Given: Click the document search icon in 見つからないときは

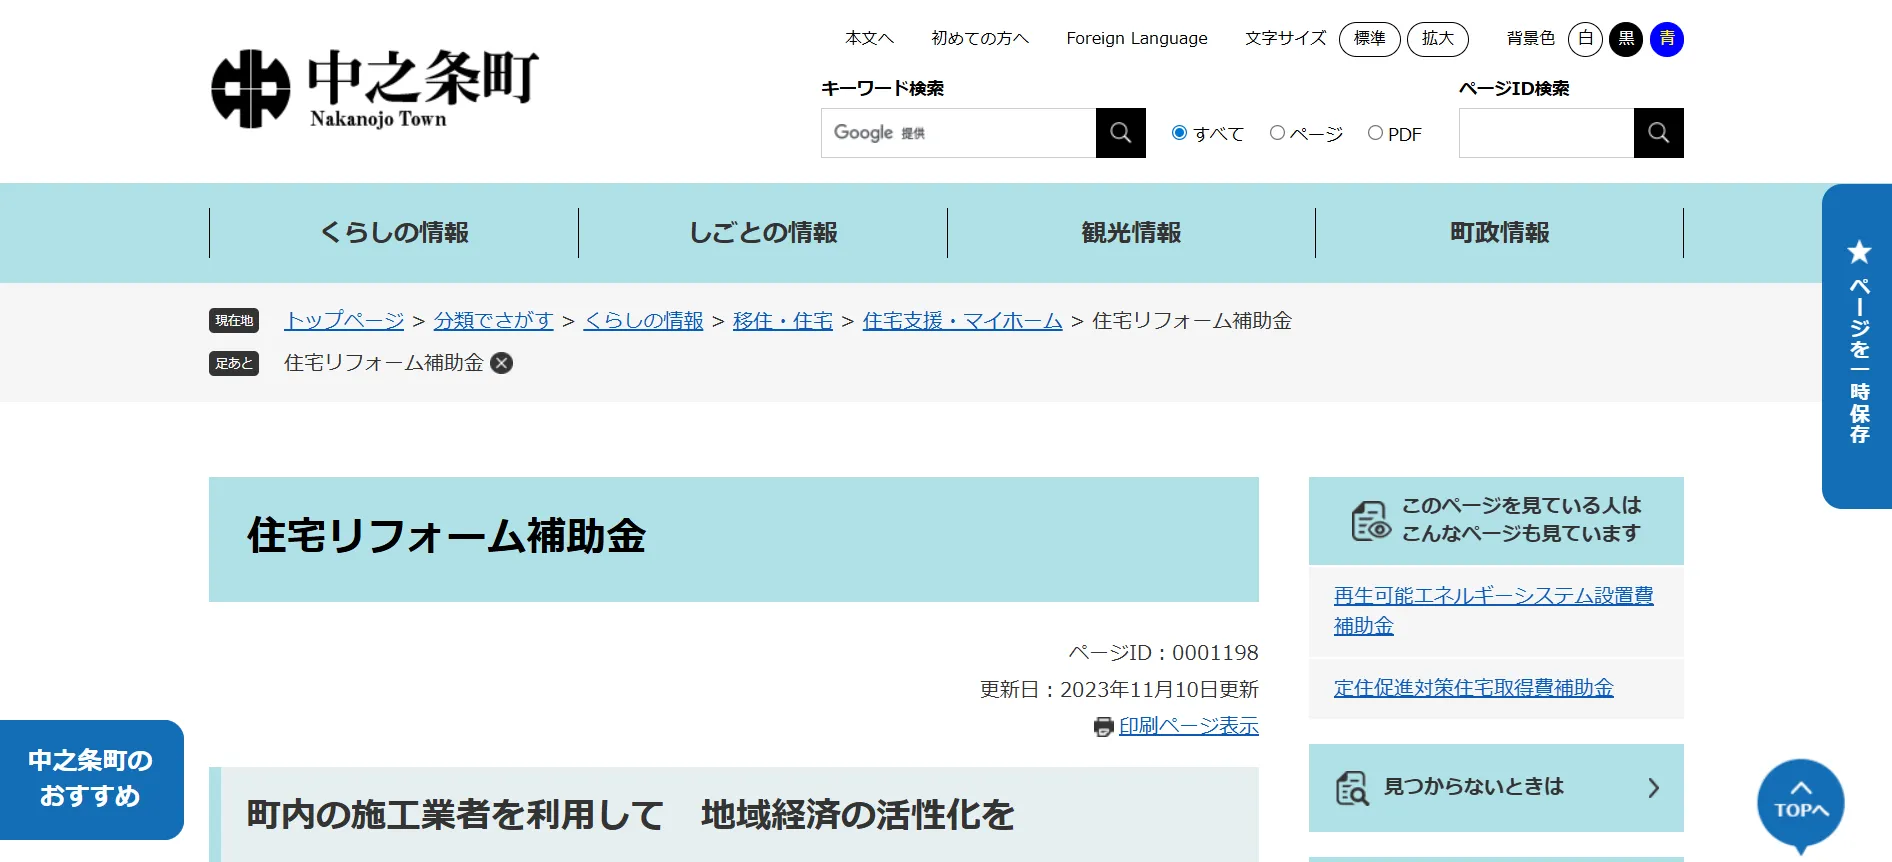Looking at the screenshot, I should 1352,788.
